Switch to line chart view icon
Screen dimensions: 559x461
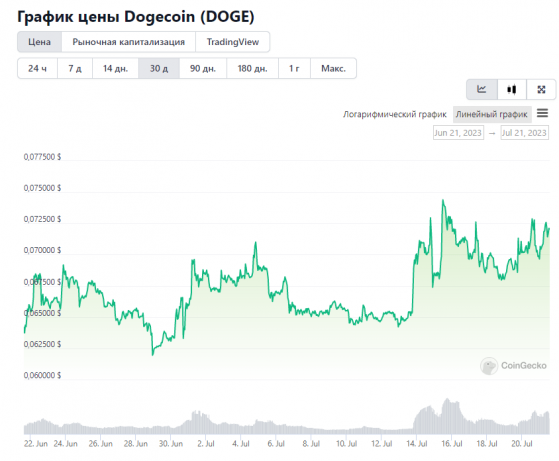[x=482, y=89]
